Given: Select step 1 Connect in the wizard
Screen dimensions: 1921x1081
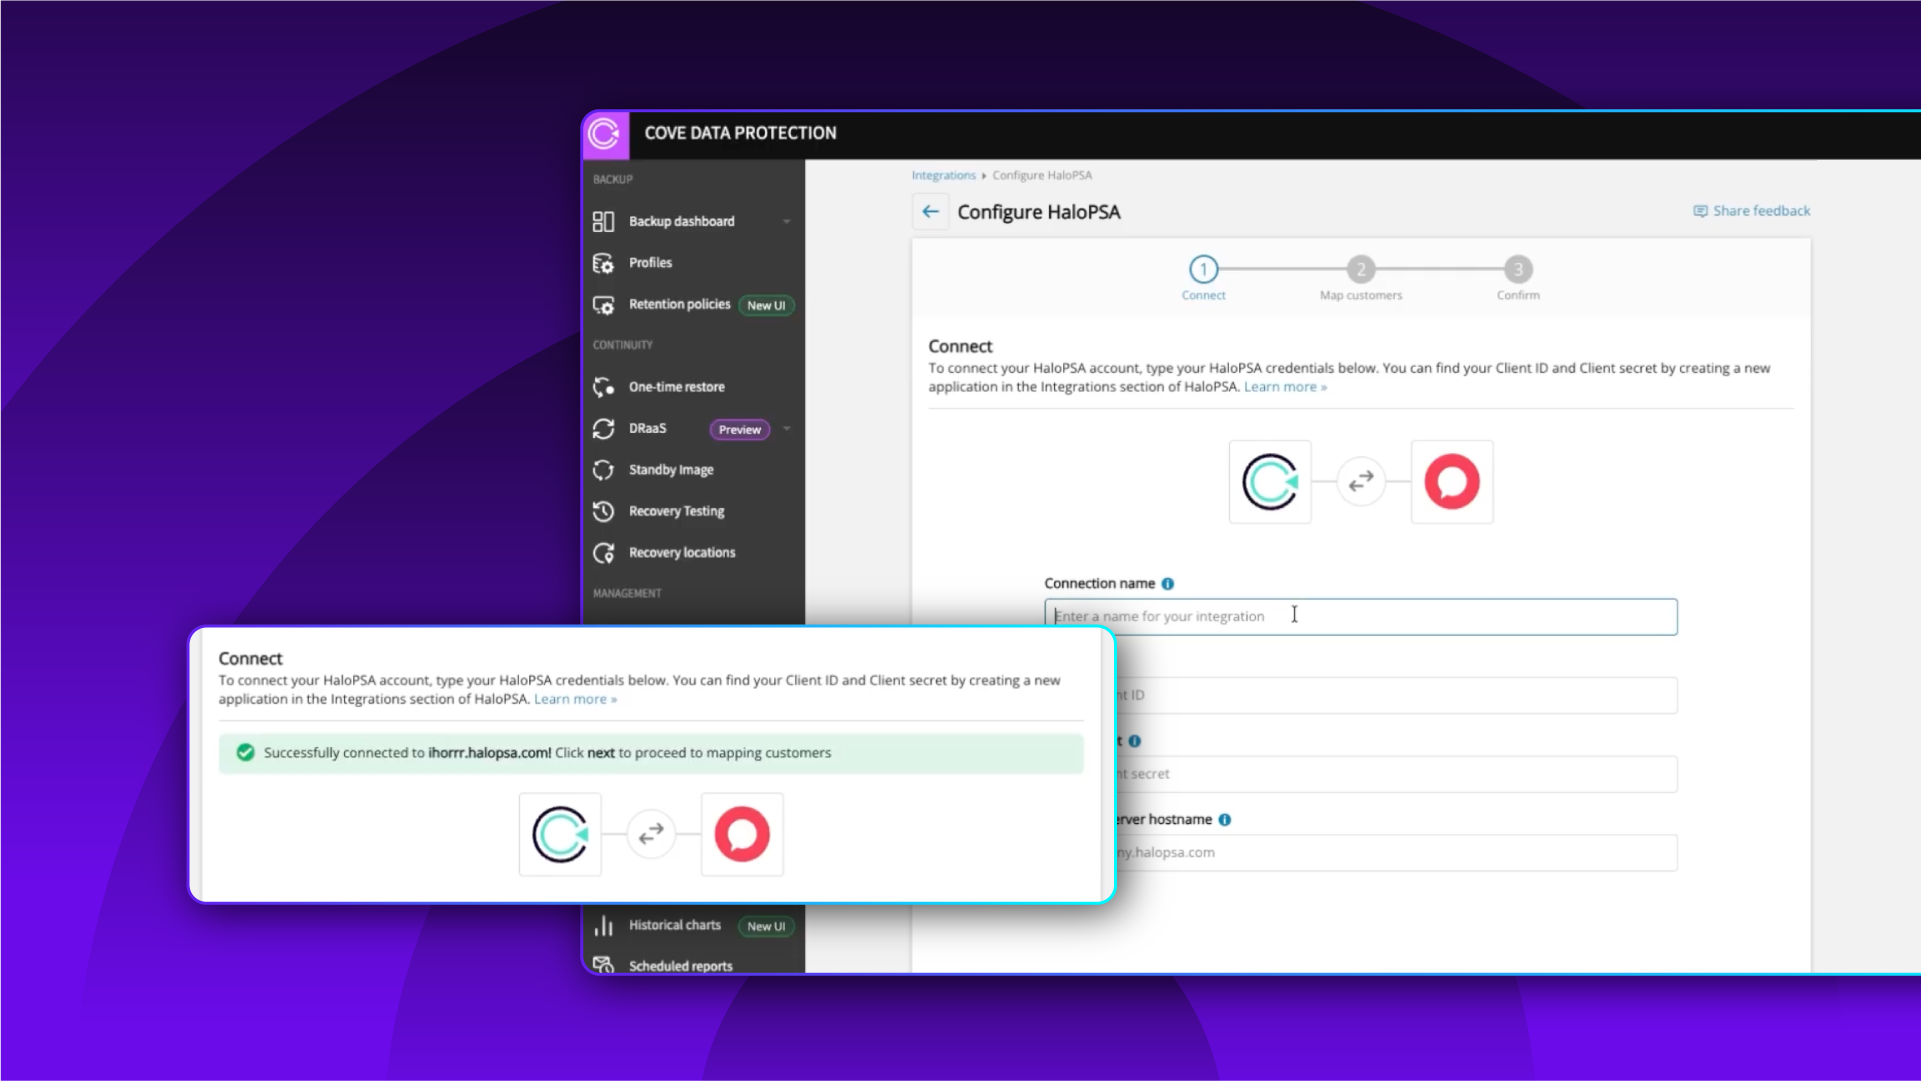Looking at the screenshot, I should [x=1203, y=277].
